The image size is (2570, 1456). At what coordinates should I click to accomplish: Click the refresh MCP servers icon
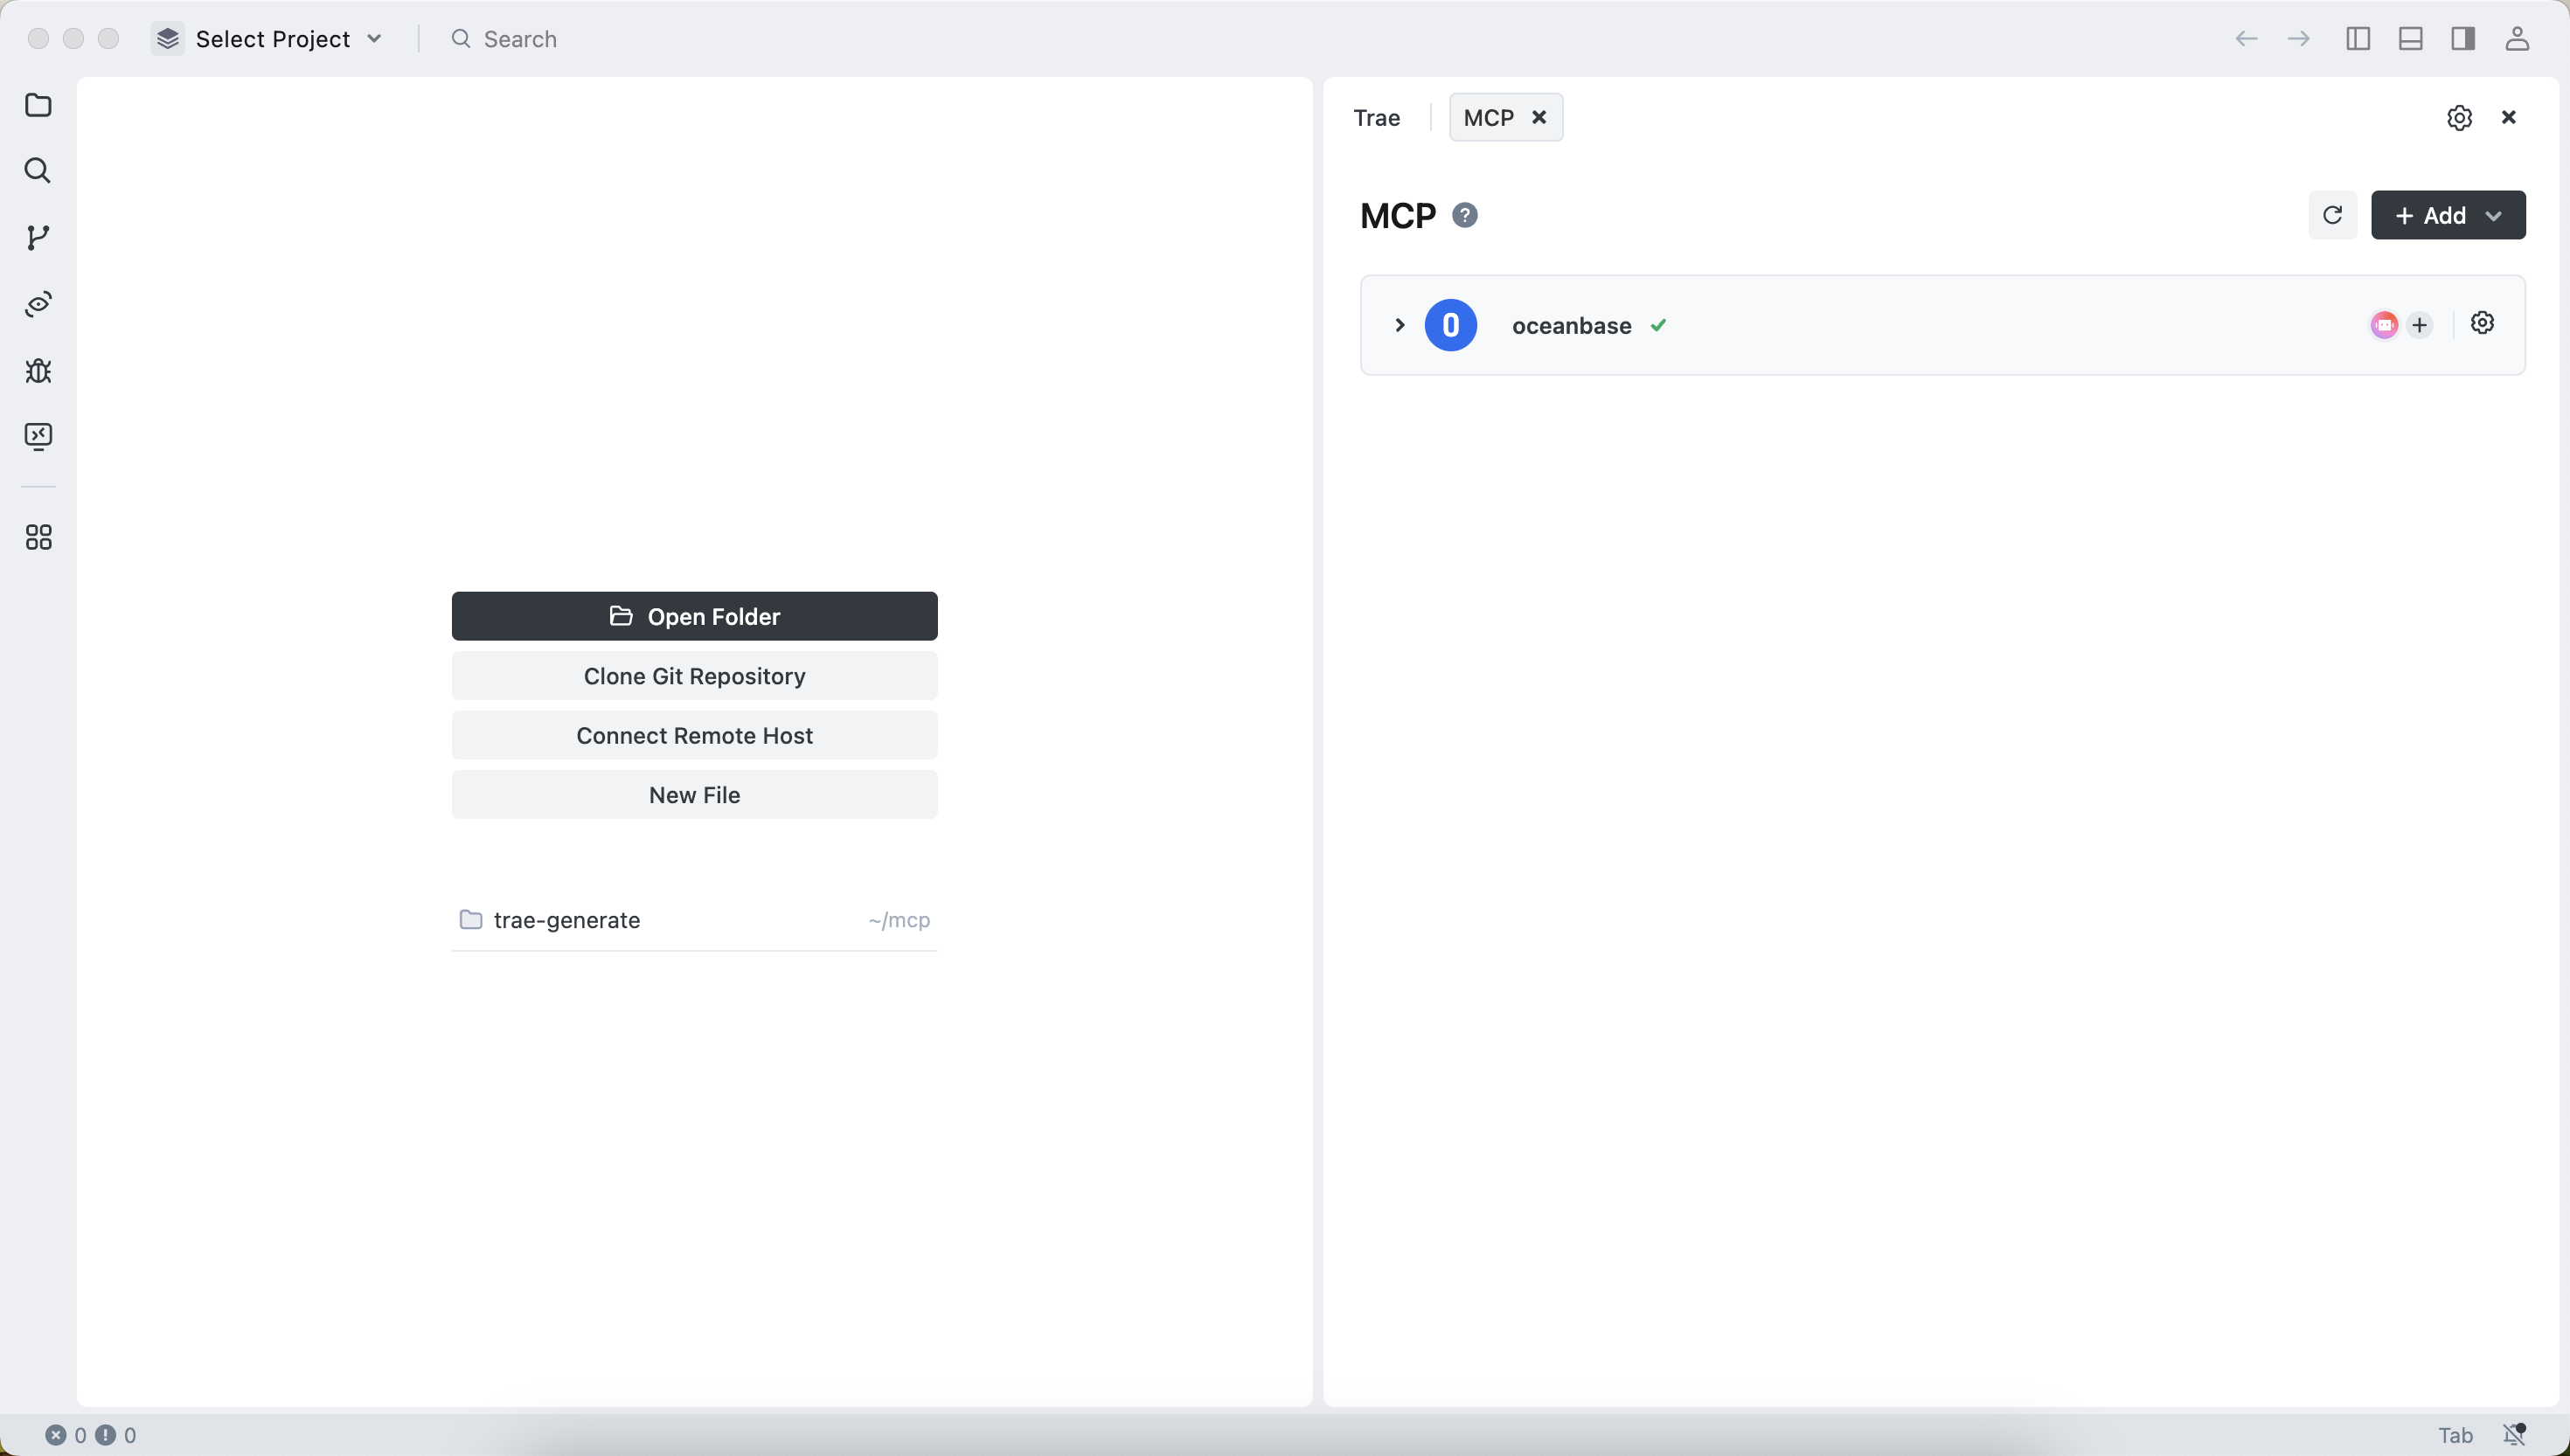click(x=2332, y=215)
